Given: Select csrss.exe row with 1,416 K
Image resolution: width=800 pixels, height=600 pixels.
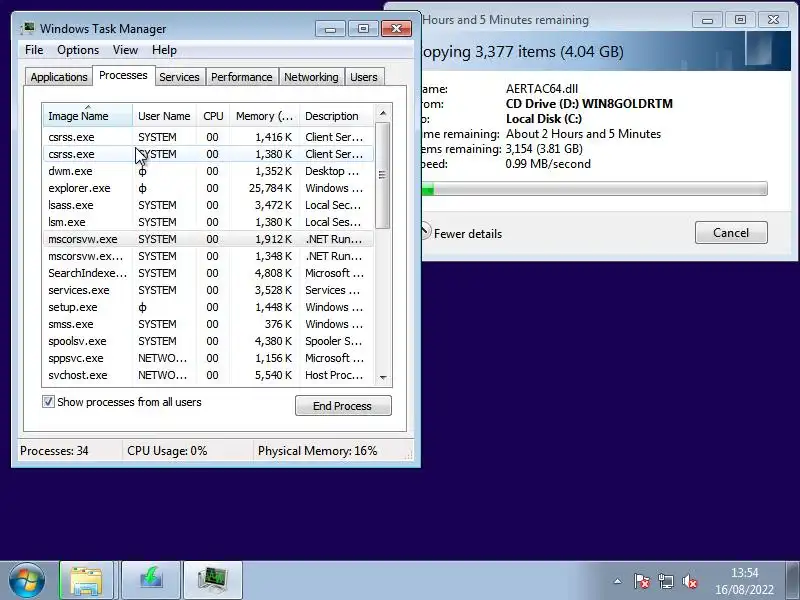Looking at the screenshot, I should 208,137.
